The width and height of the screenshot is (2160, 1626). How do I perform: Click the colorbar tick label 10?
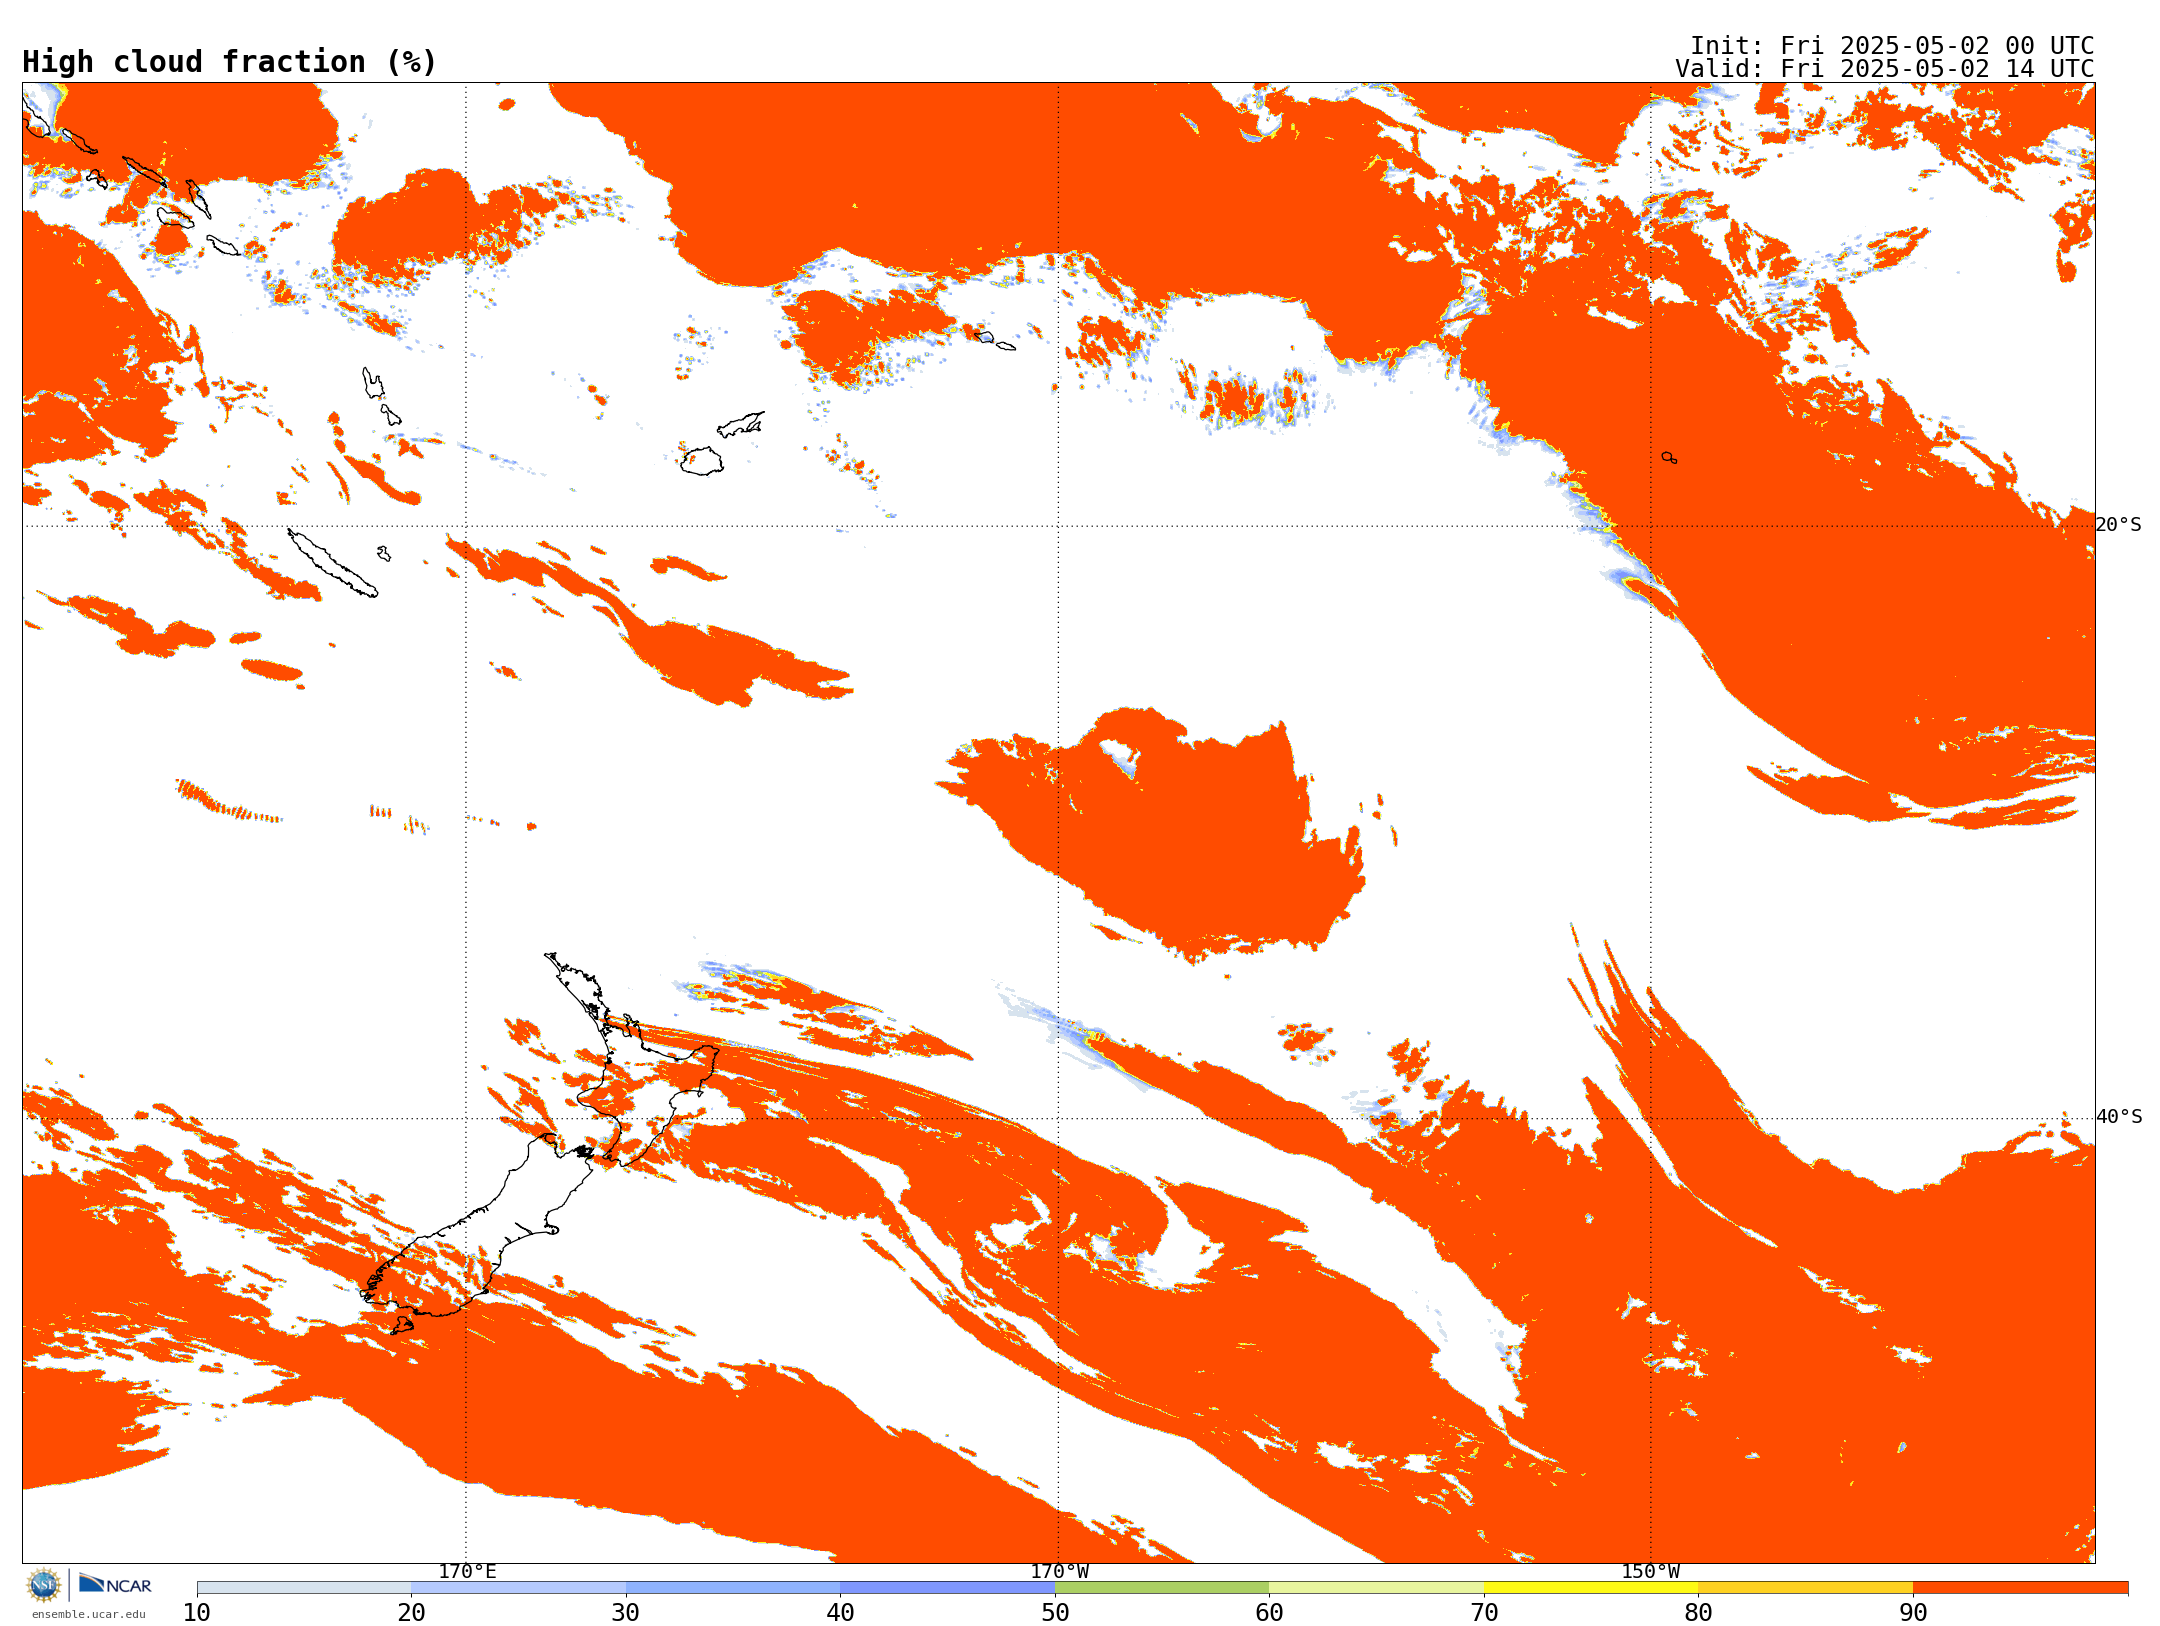tap(197, 1613)
